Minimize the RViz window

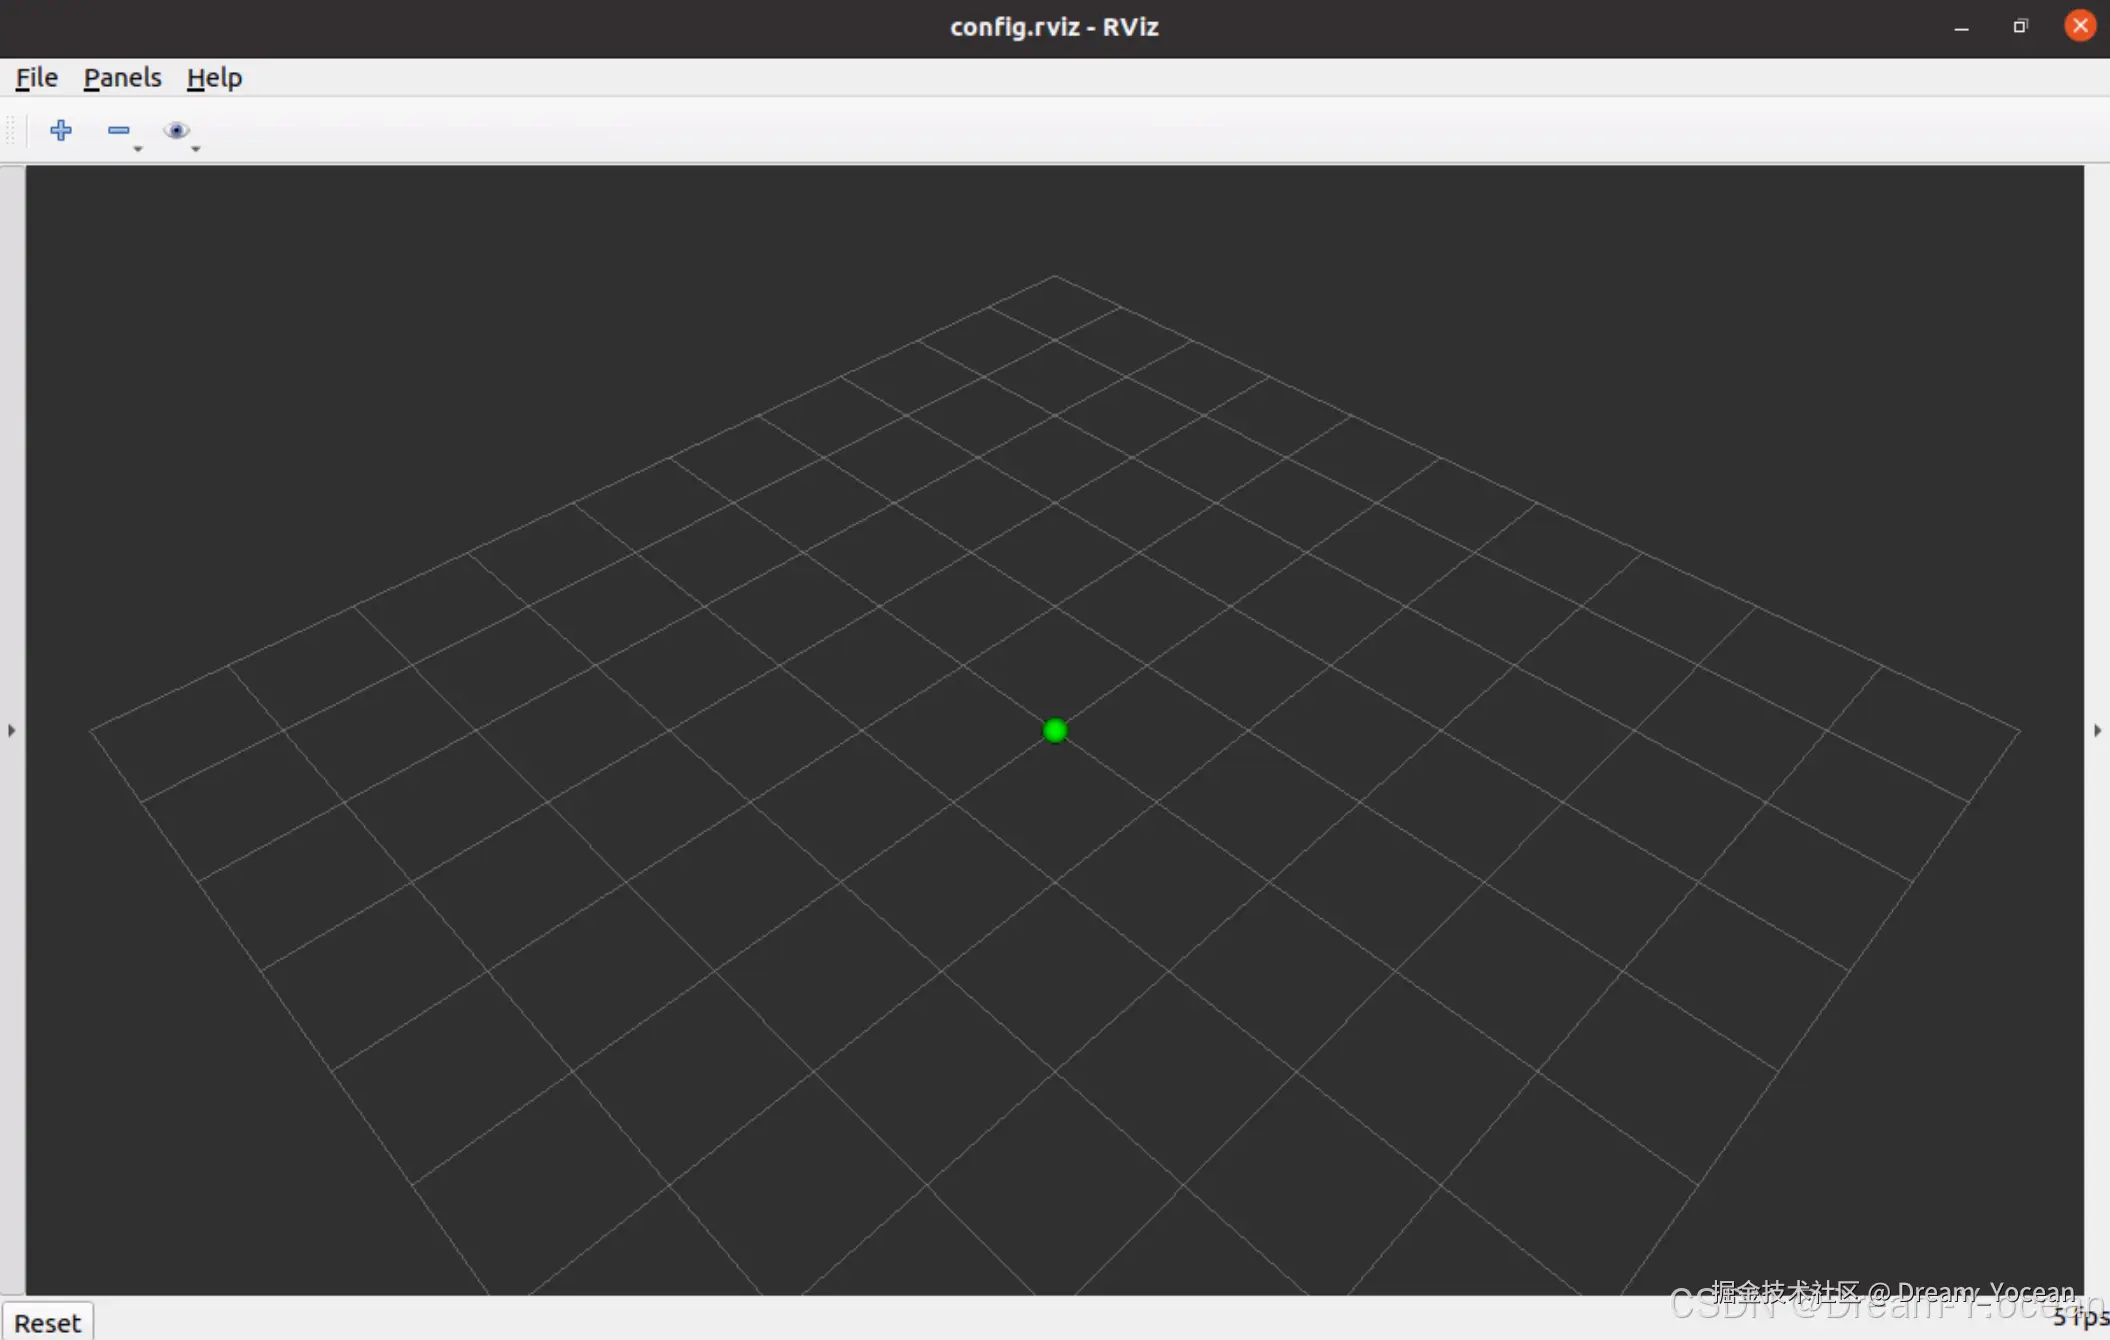click(x=1961, y=27)
